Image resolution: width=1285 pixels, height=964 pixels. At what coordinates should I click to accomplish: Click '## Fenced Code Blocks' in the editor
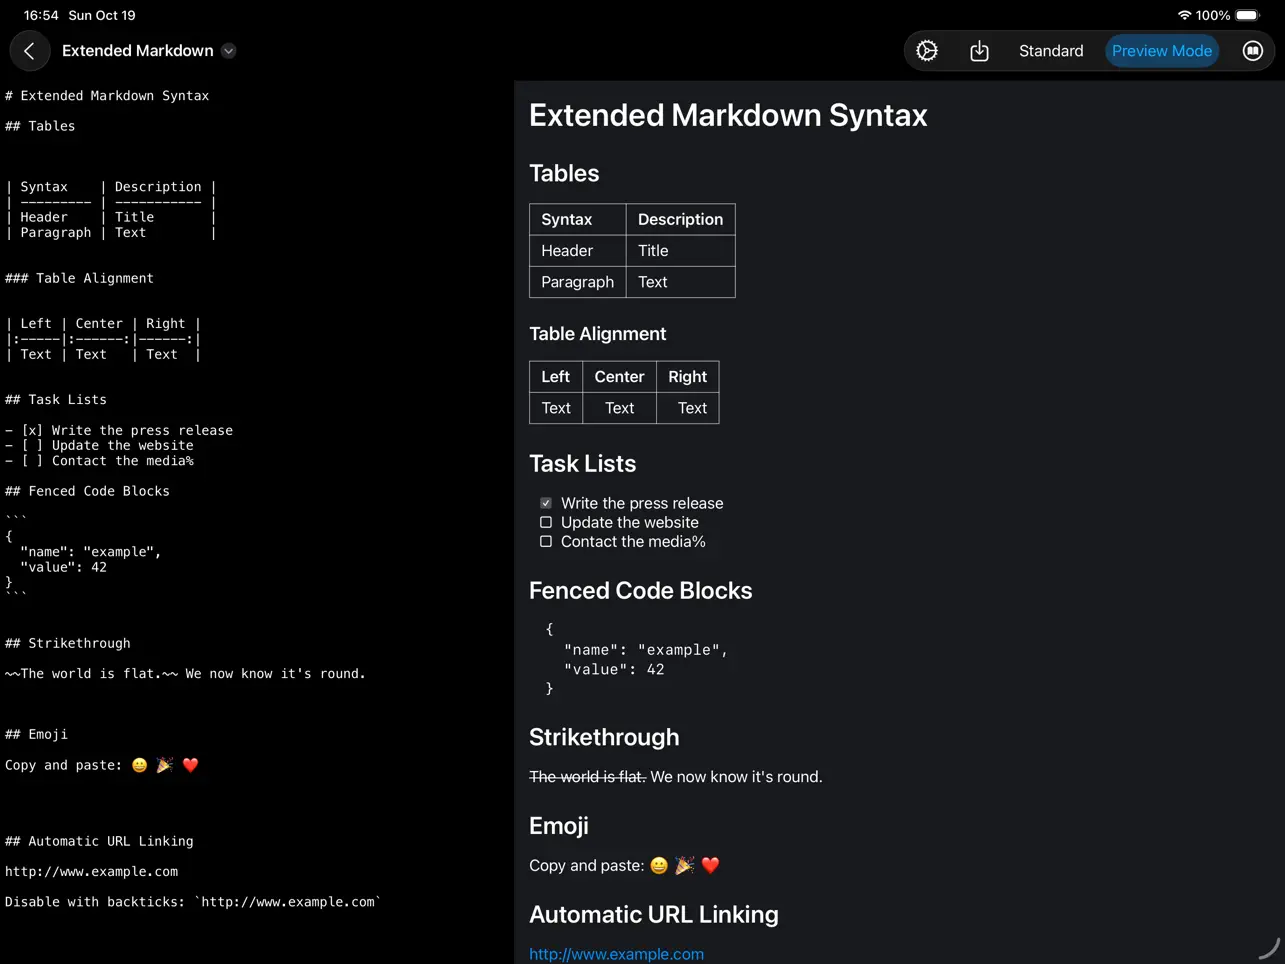[87, 491]
